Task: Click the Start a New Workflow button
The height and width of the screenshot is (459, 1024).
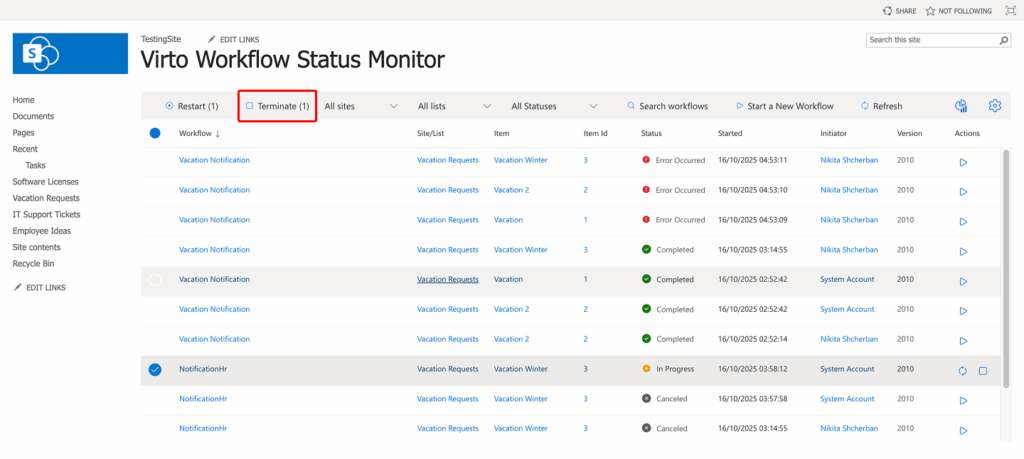Action: pyautogui.click(x=784, y=106)
